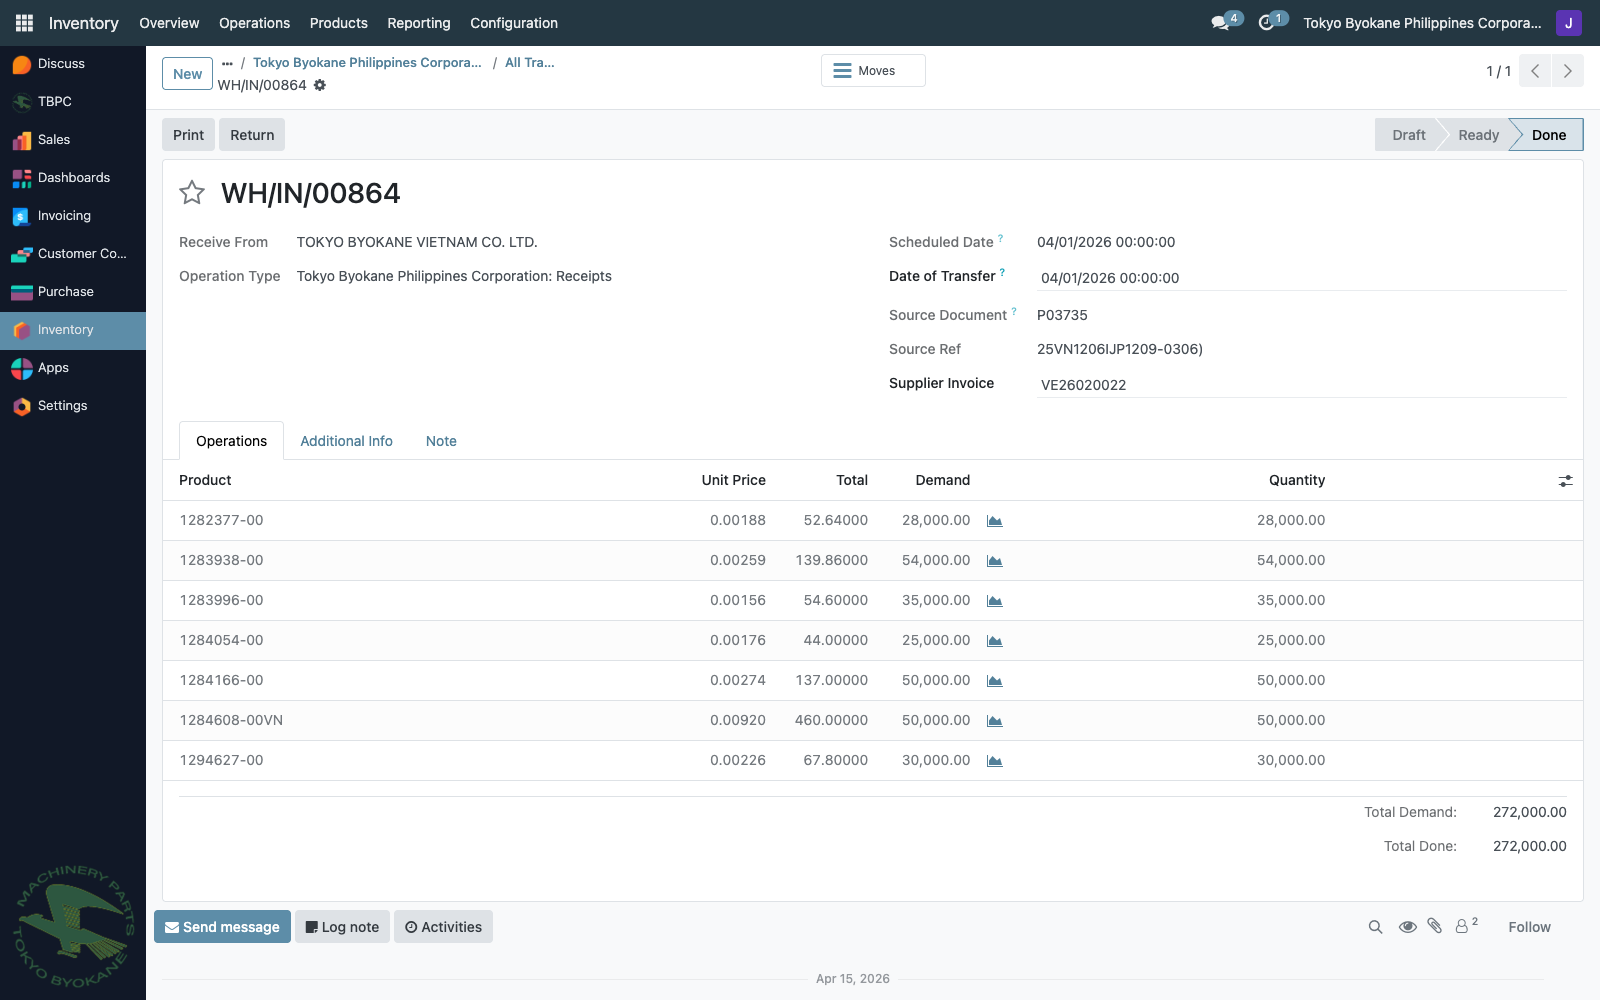Viewport: 1600px width, 1000px height.
Task: Go to previous record arrow
Action: pyautogui.click(x=1535, y=71)
